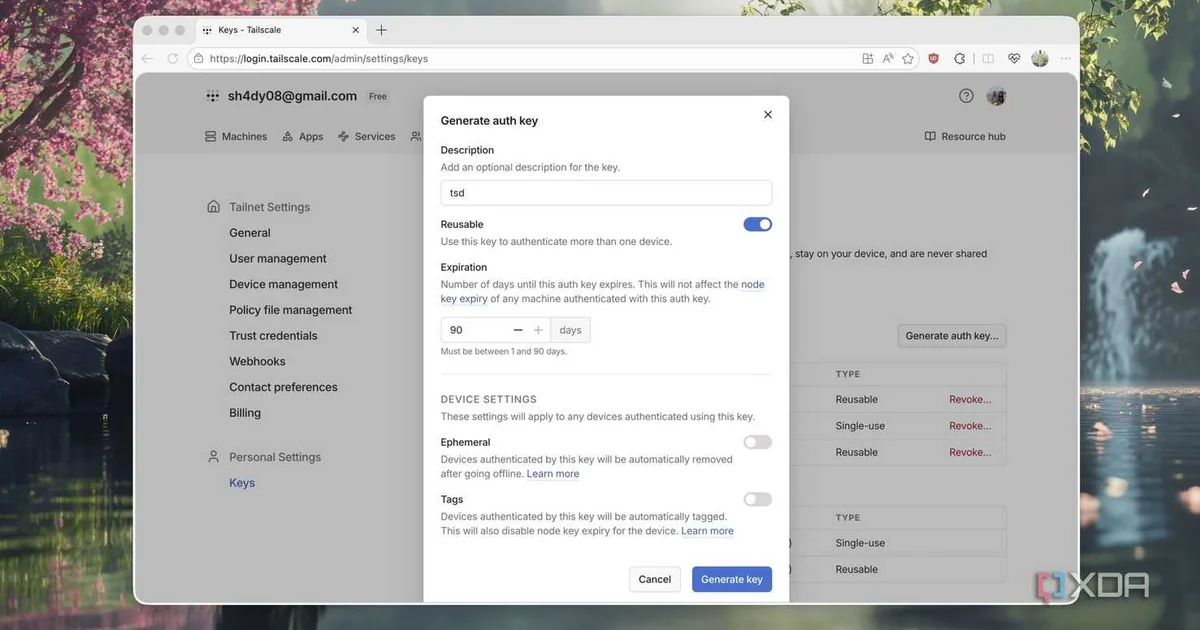1200x630 pixels.
Task: Close the Generate auth key dialog
Action: coord(768,115)
